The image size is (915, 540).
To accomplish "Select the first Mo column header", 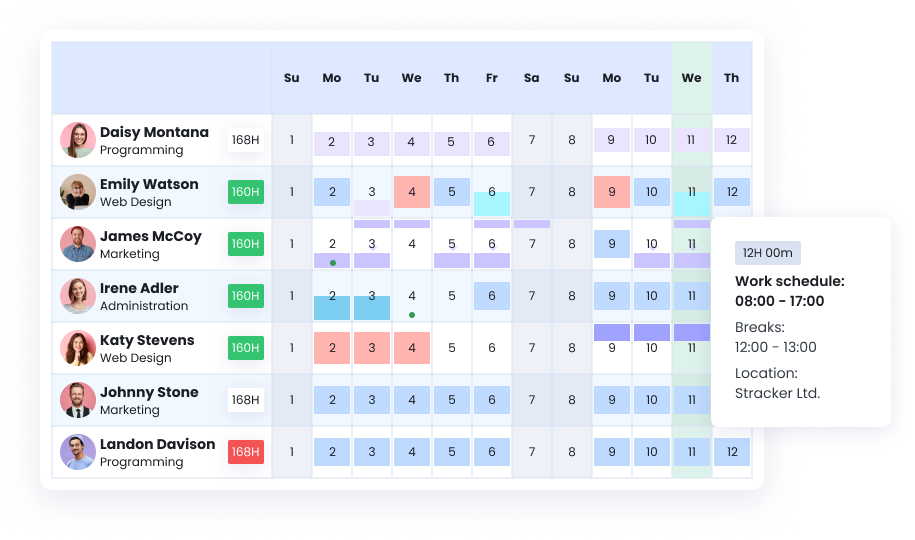I will point(331,78).
